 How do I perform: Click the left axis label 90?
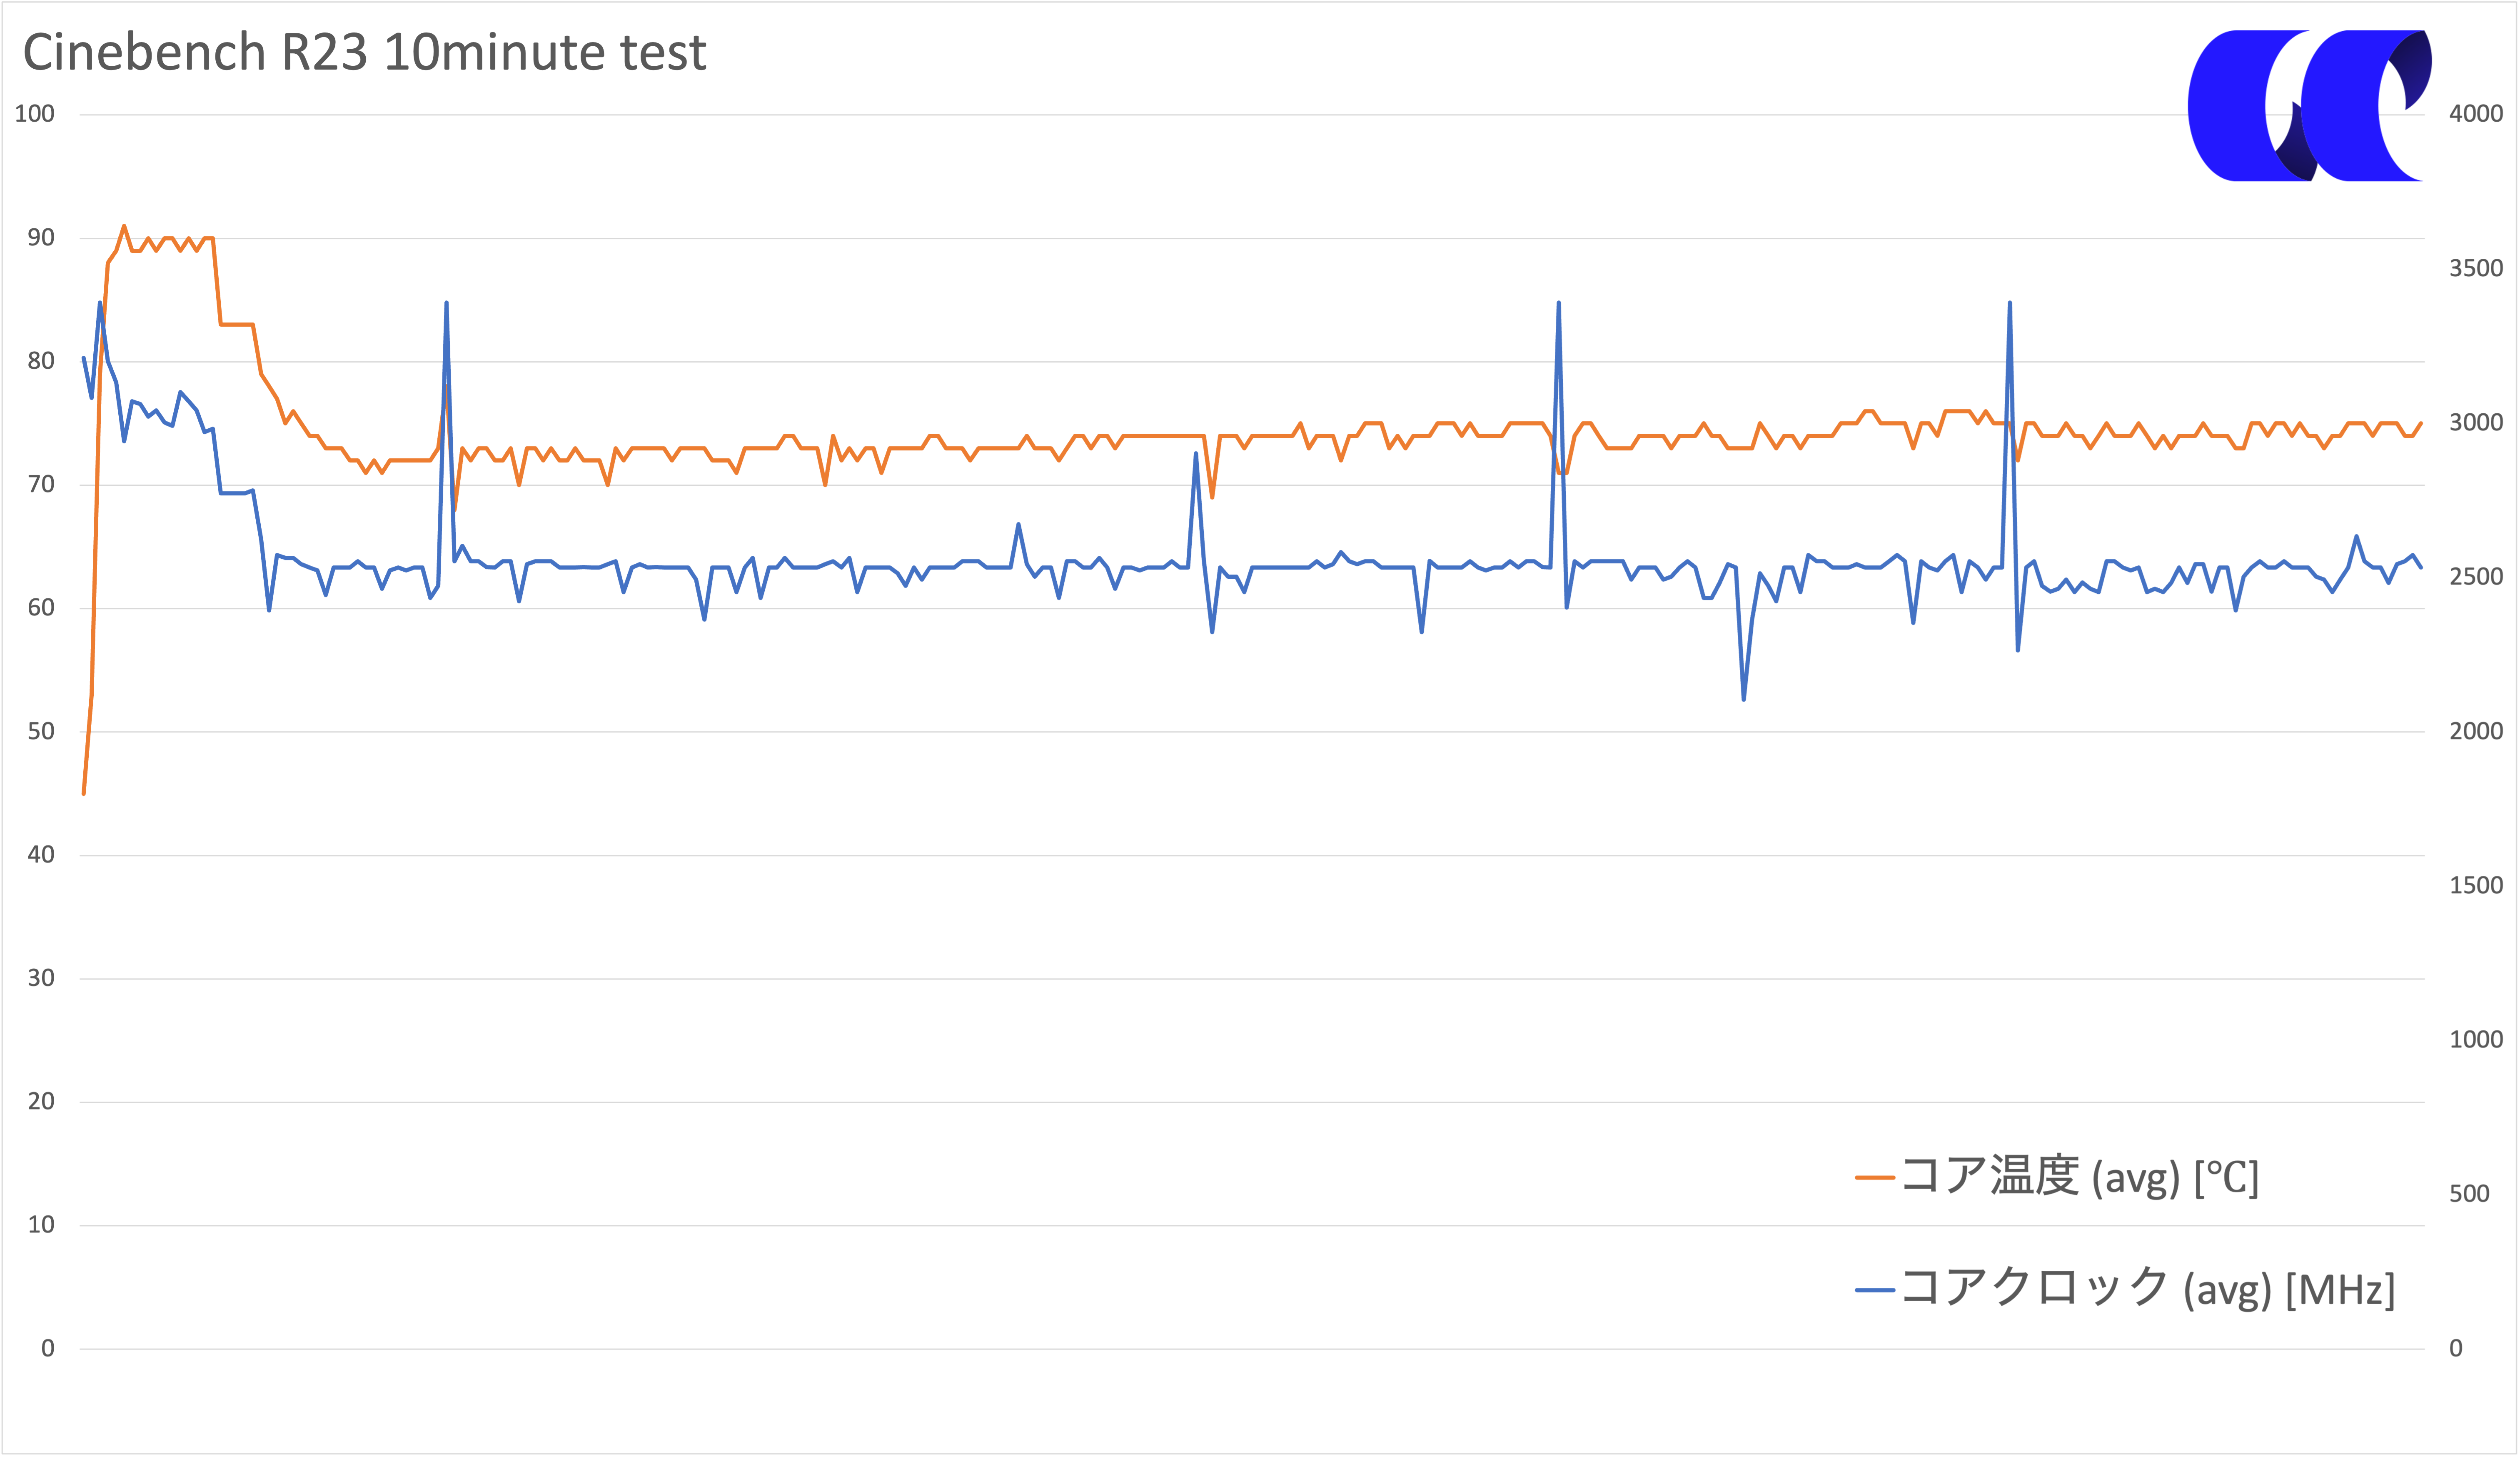[41, 238]
